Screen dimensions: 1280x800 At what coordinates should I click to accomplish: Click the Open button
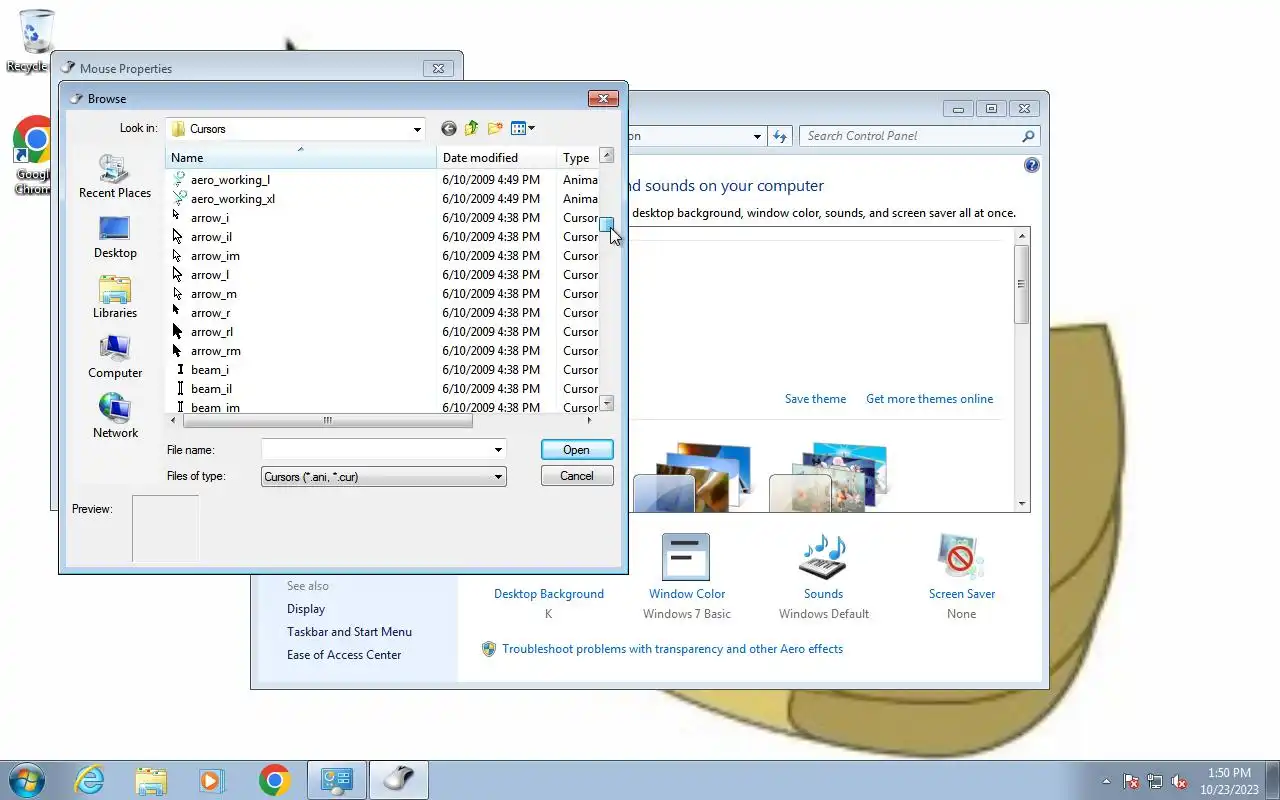pyautogui.click(x=577, y=450)
